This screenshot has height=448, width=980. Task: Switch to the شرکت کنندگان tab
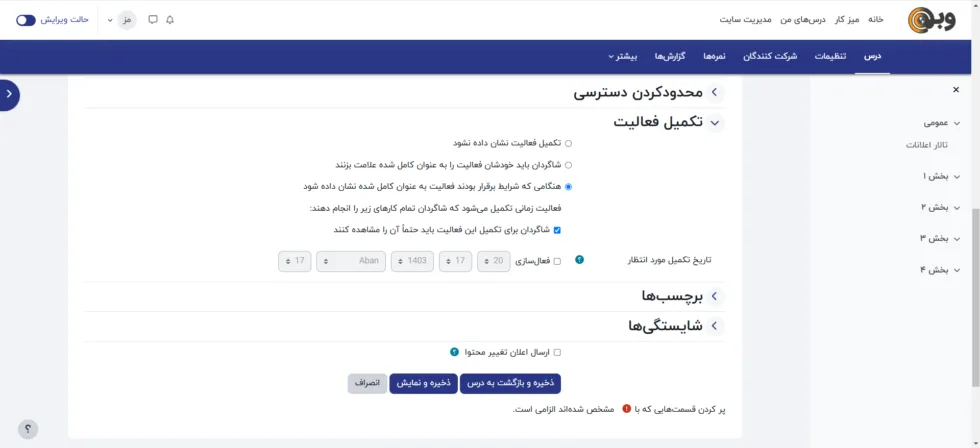[x=770, y=56]
